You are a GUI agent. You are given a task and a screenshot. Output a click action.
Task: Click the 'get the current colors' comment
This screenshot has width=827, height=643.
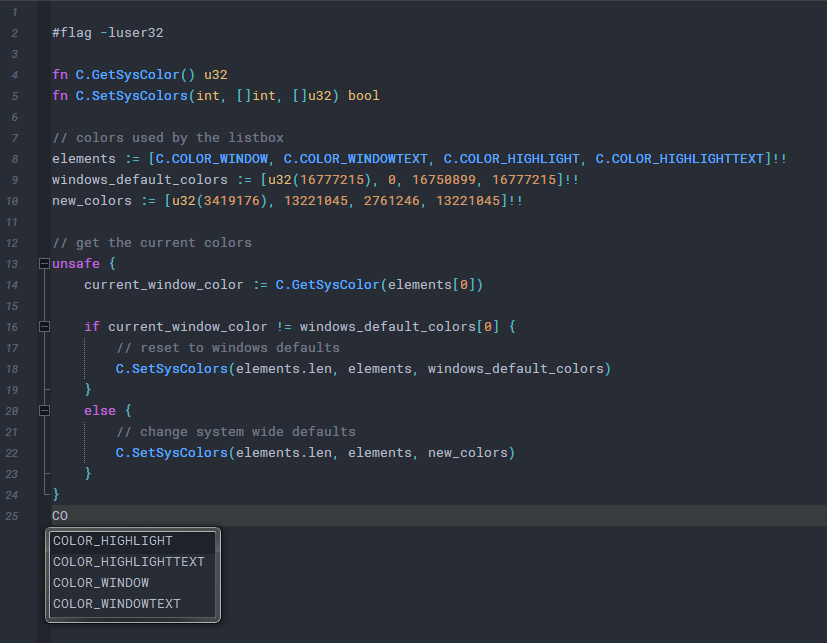pyautogui.click(x=151, y=243)
